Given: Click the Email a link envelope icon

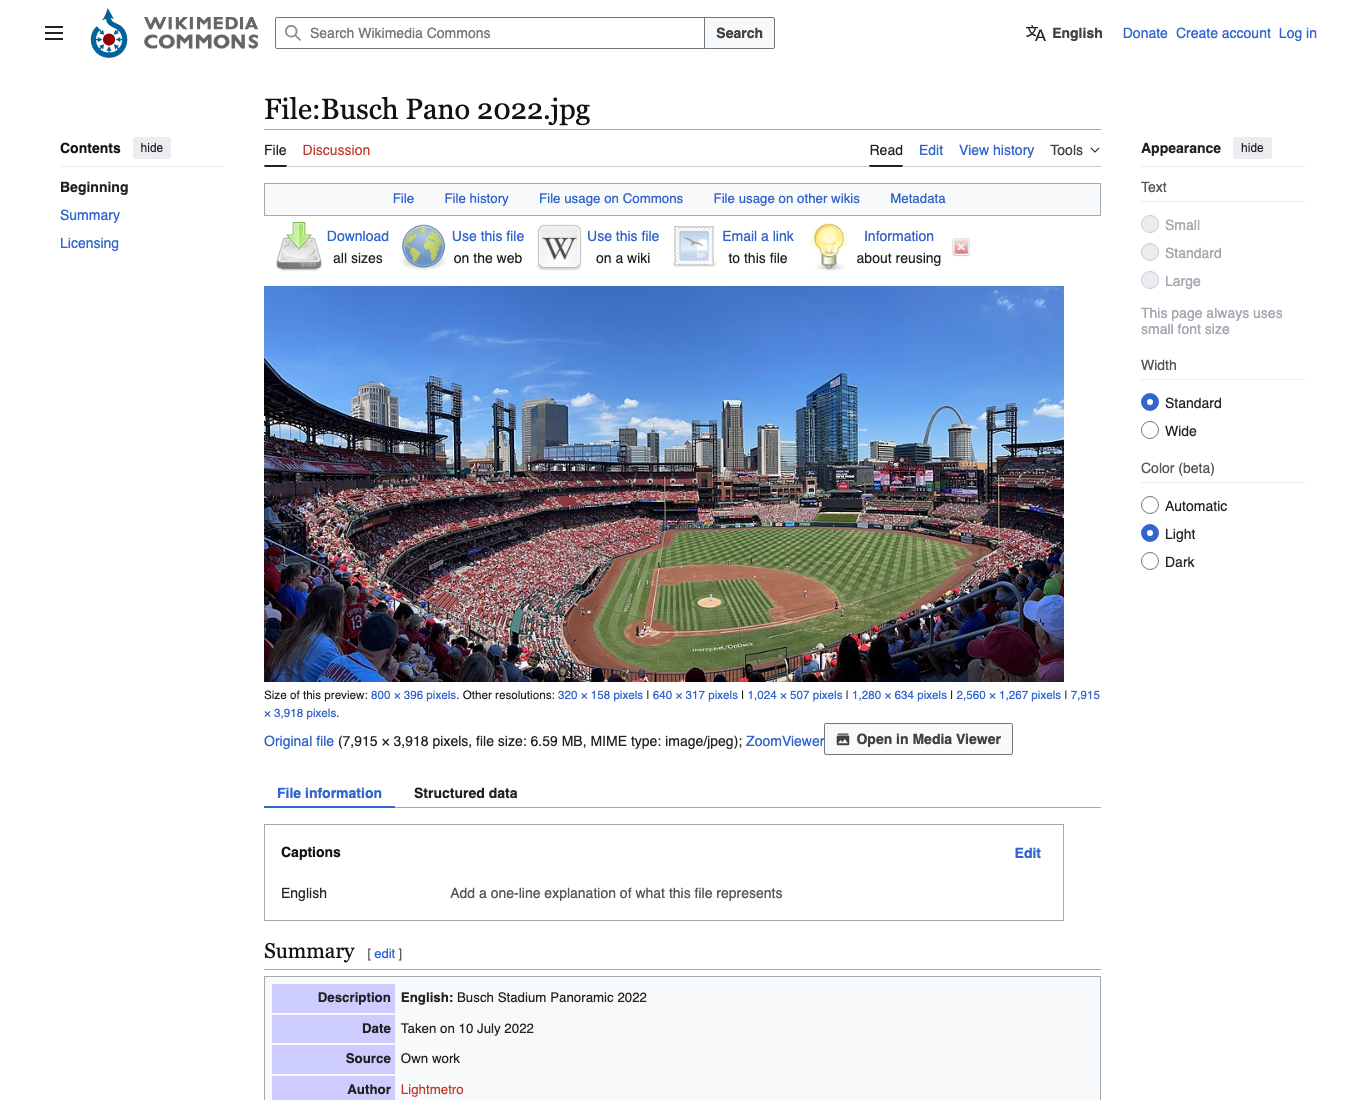Looking at the screenshot, I should (x=694, y=247).
